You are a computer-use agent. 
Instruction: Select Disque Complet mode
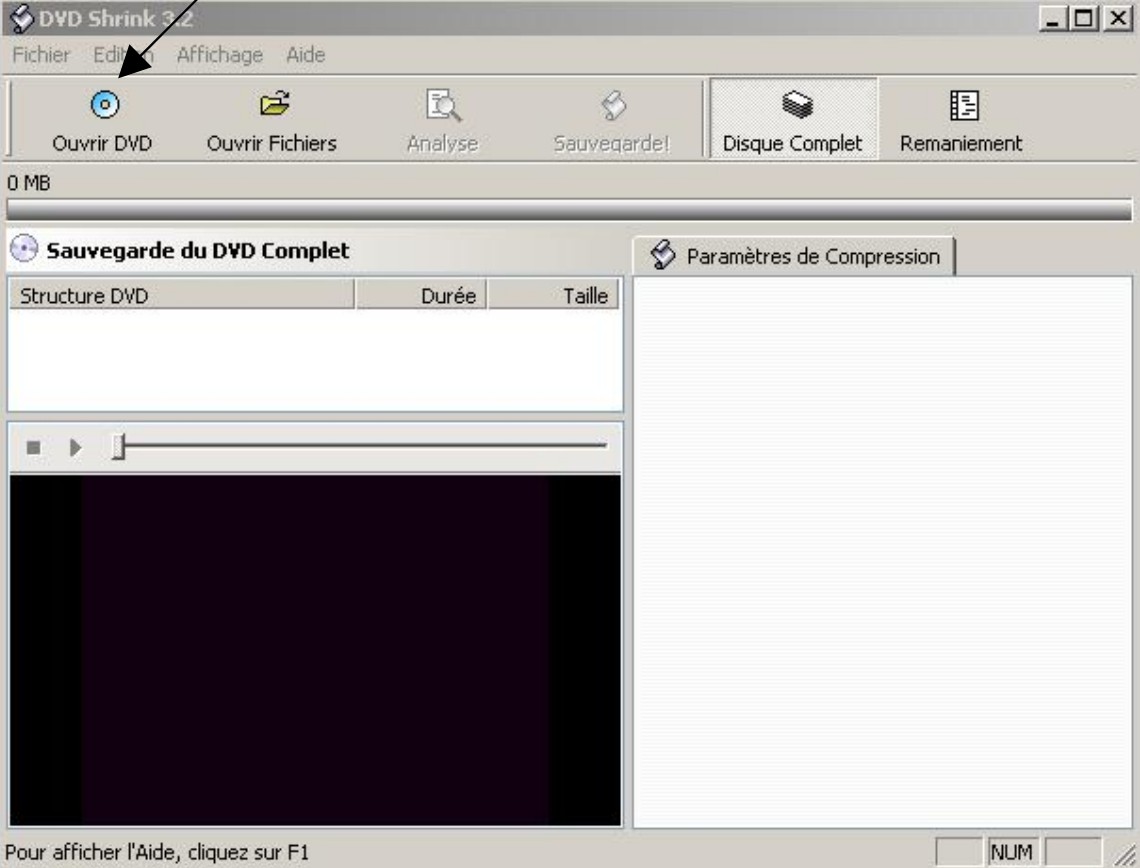[x=793, y=120]
